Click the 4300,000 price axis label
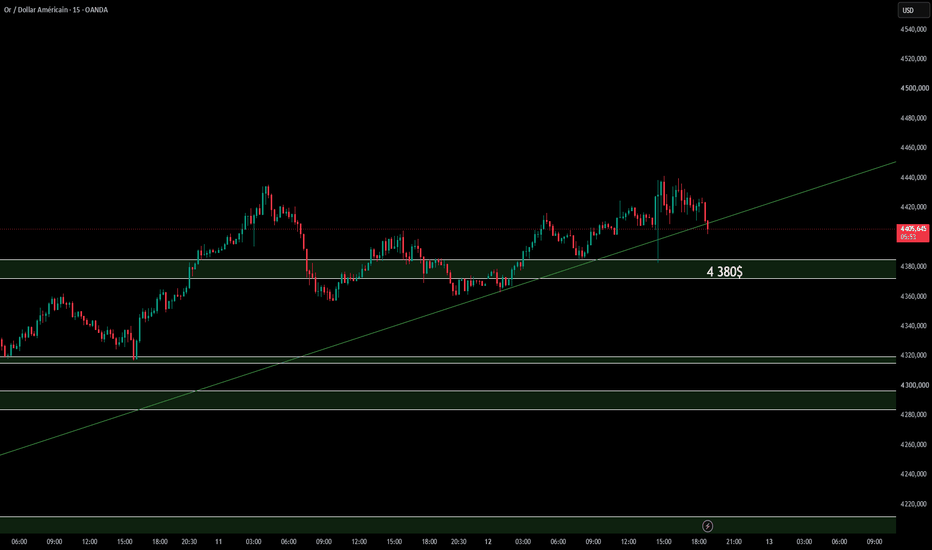 point(913,385)
